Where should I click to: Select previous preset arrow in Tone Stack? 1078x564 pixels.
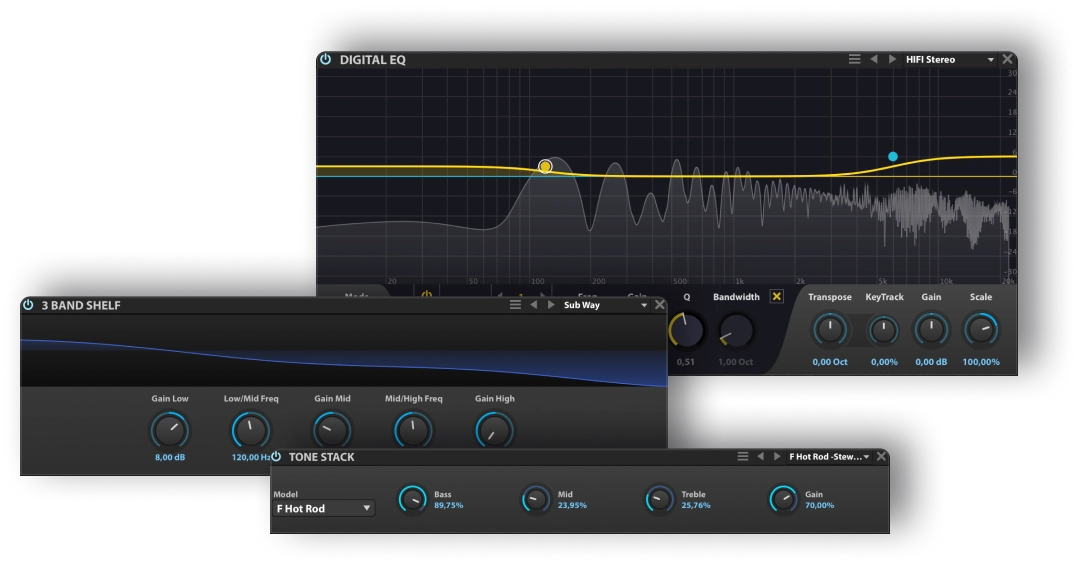pyautogui.click(x=760, y=457)
